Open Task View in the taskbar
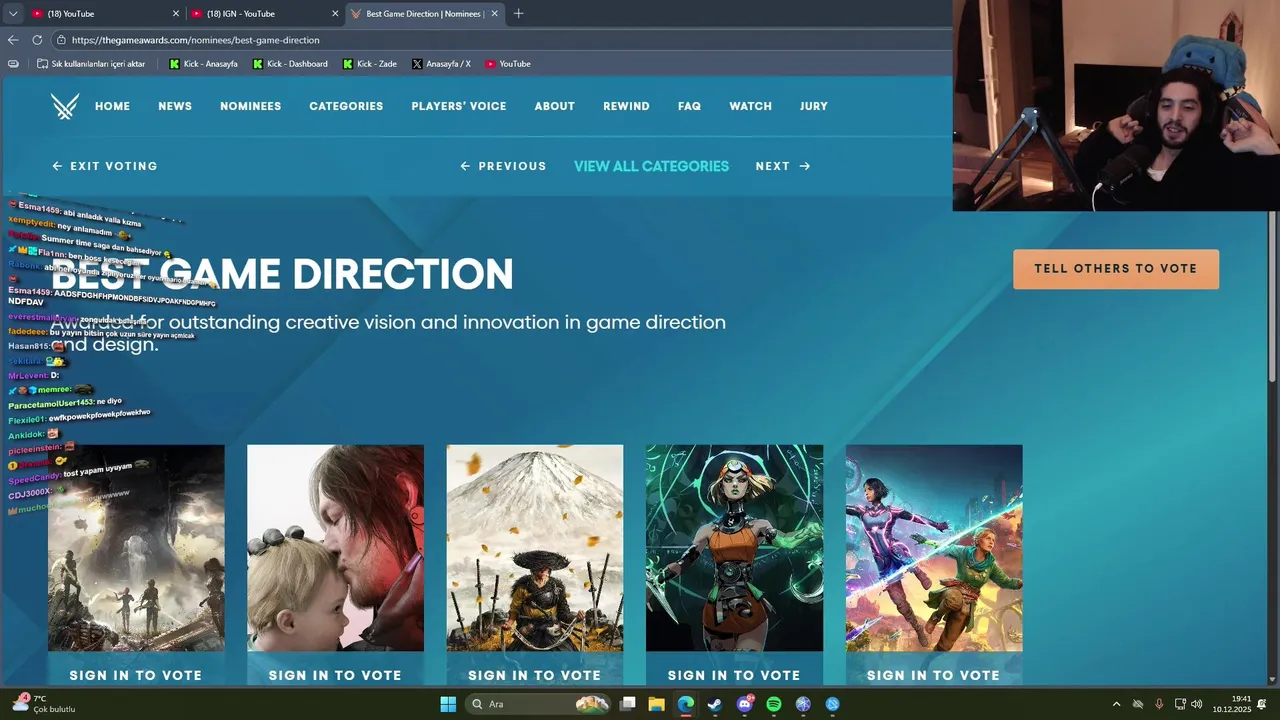The height and width of the screenshot is (720, 1280). 627,704
